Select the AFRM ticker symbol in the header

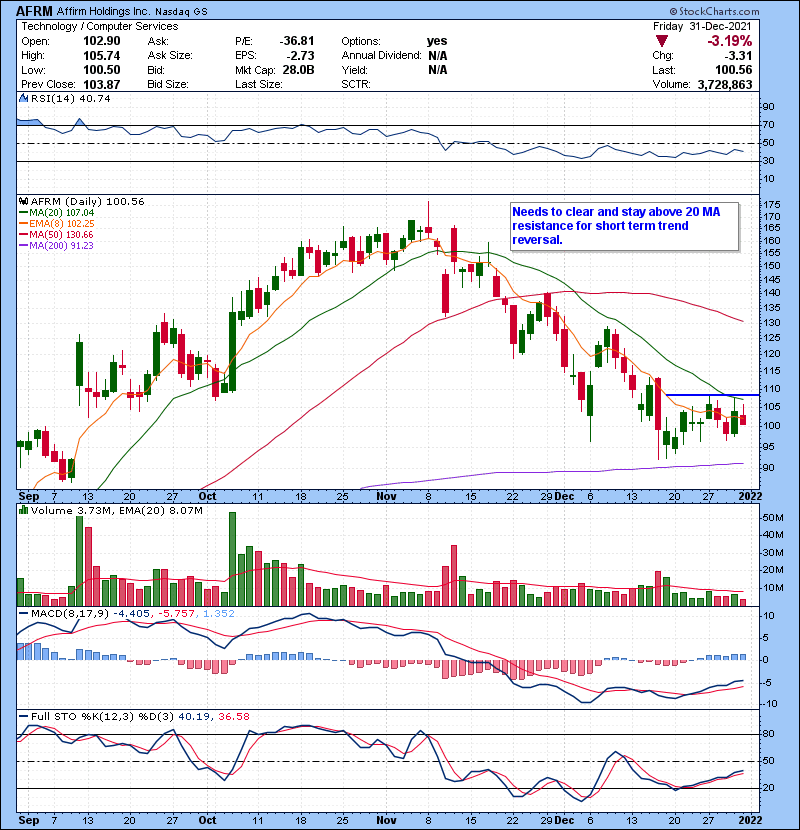click(x=34, y=11)
